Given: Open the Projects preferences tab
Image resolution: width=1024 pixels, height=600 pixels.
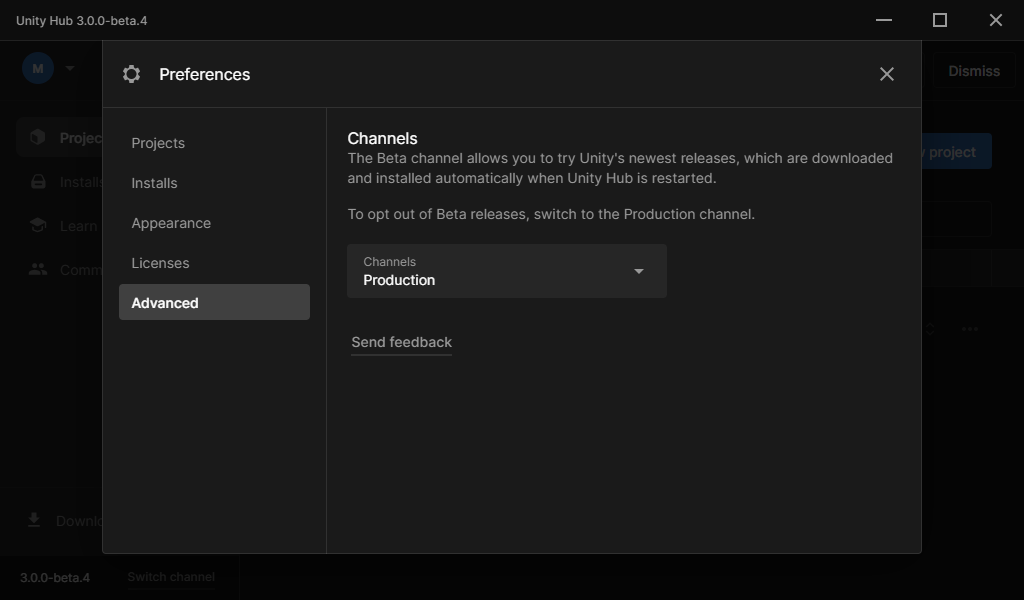Looking at the screenshot, I should point(214,143).
